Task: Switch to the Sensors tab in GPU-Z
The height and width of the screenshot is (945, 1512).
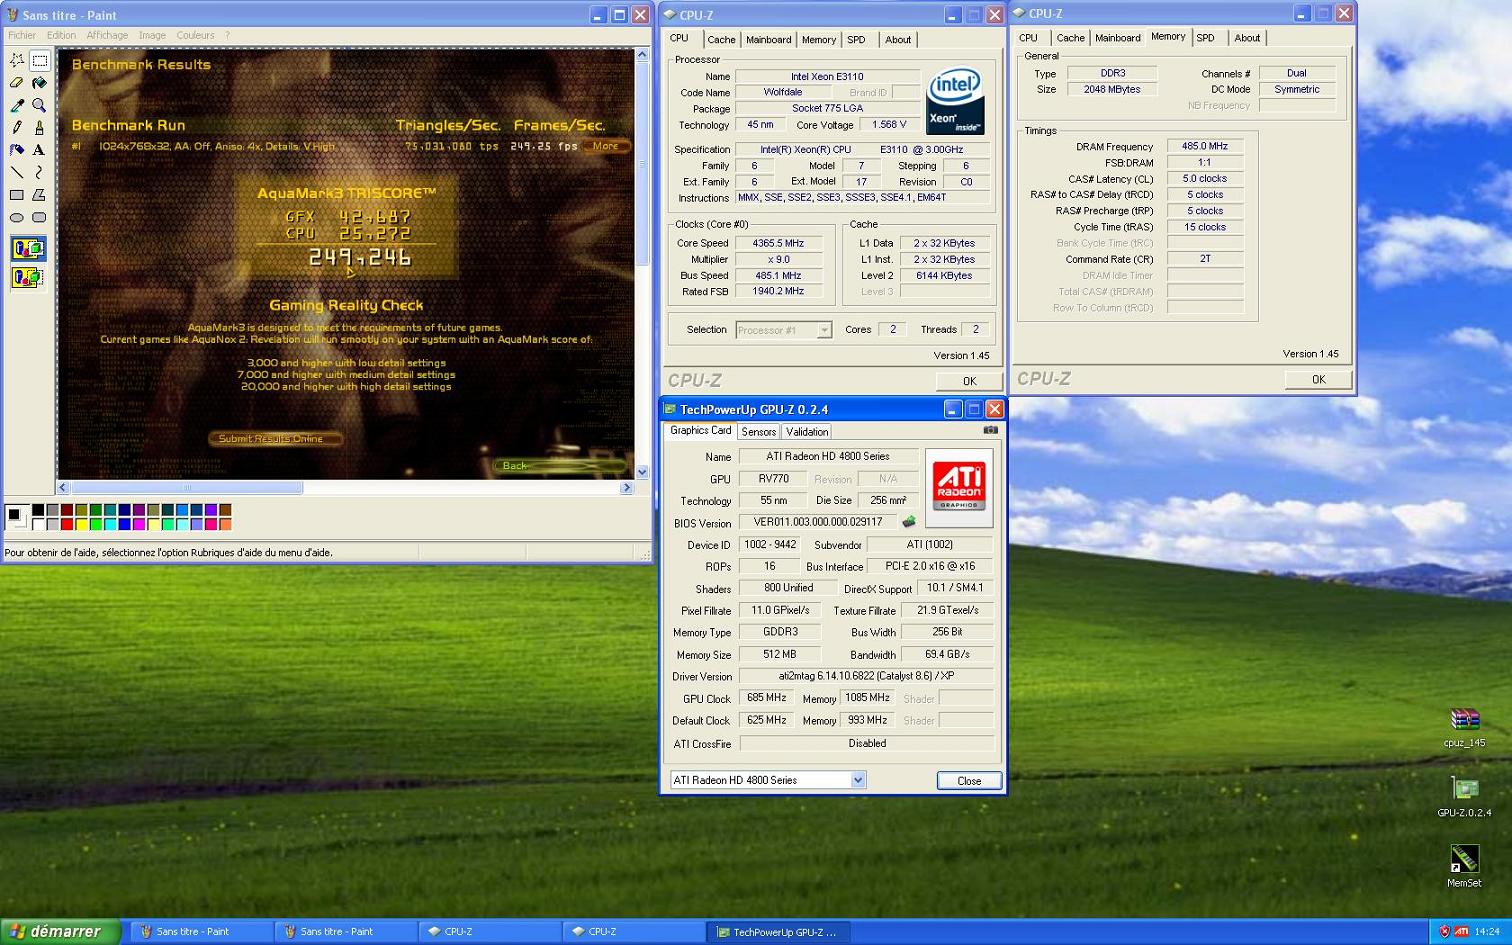Action: click(758, 432)
